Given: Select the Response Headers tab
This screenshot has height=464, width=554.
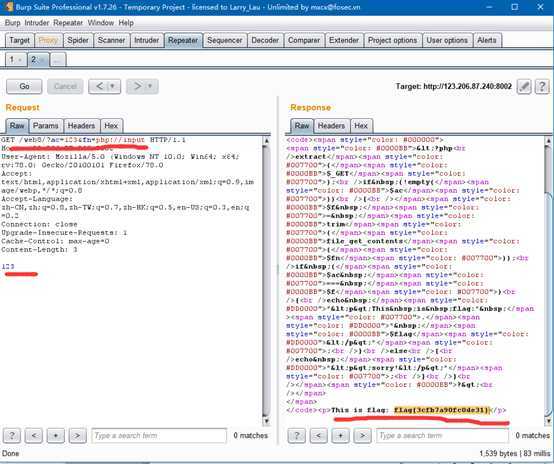Looking at the screenshot, I should point(331,125).
